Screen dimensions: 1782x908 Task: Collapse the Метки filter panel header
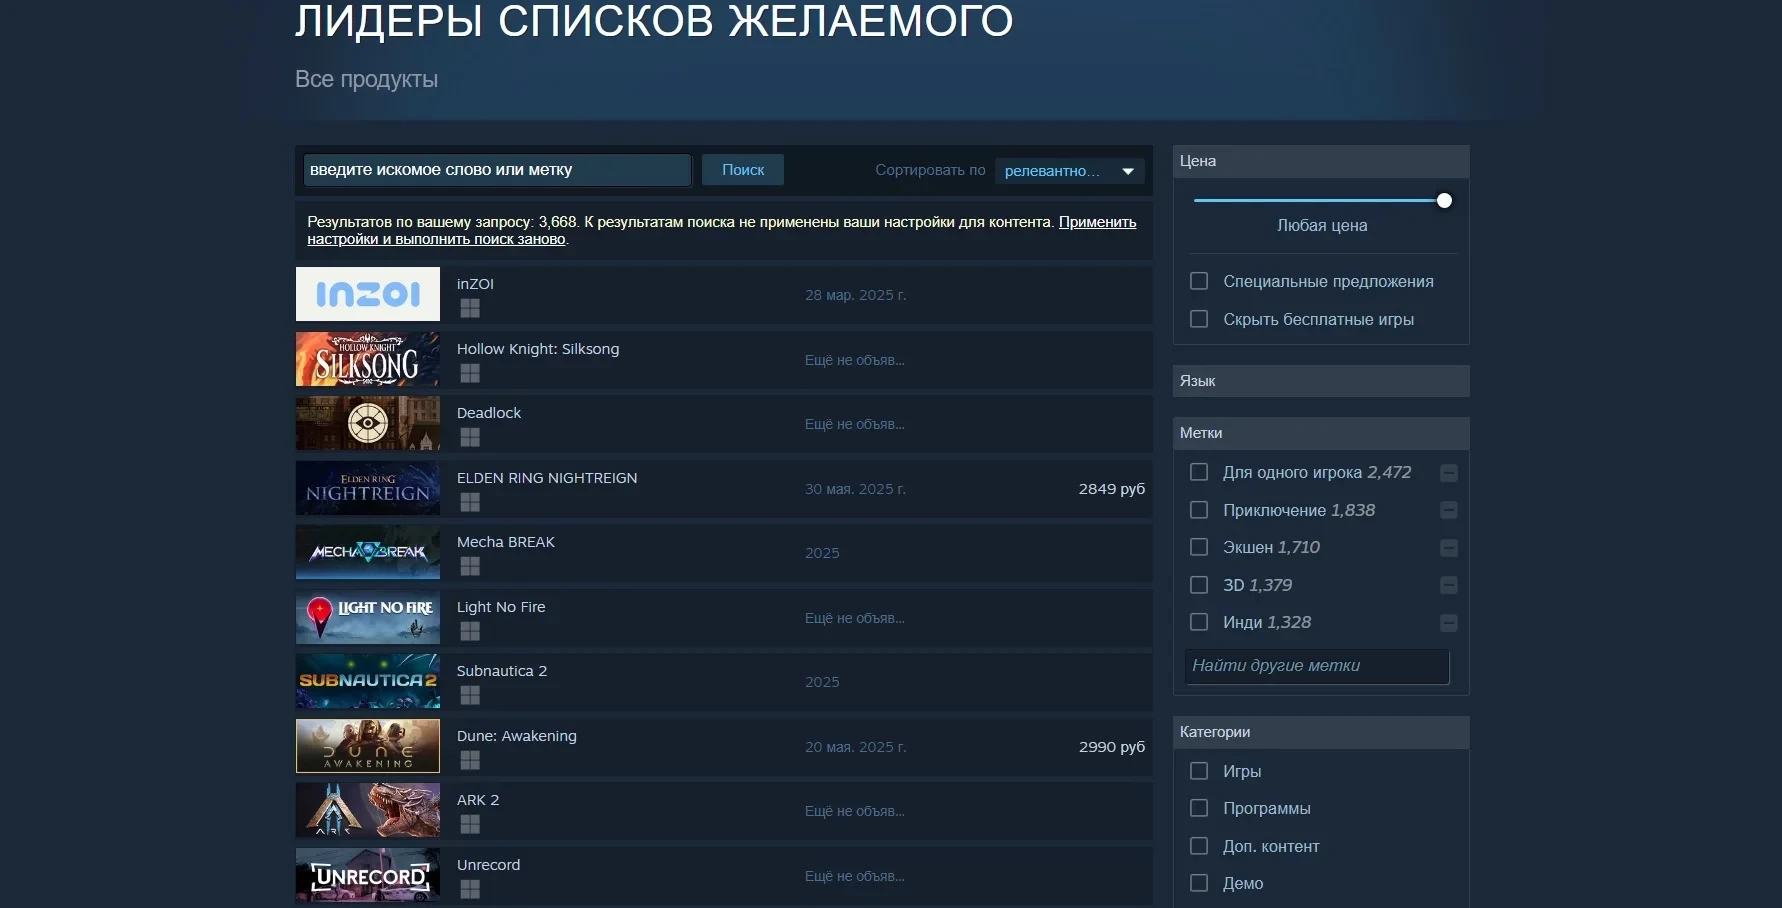(x=1320, y=433)
